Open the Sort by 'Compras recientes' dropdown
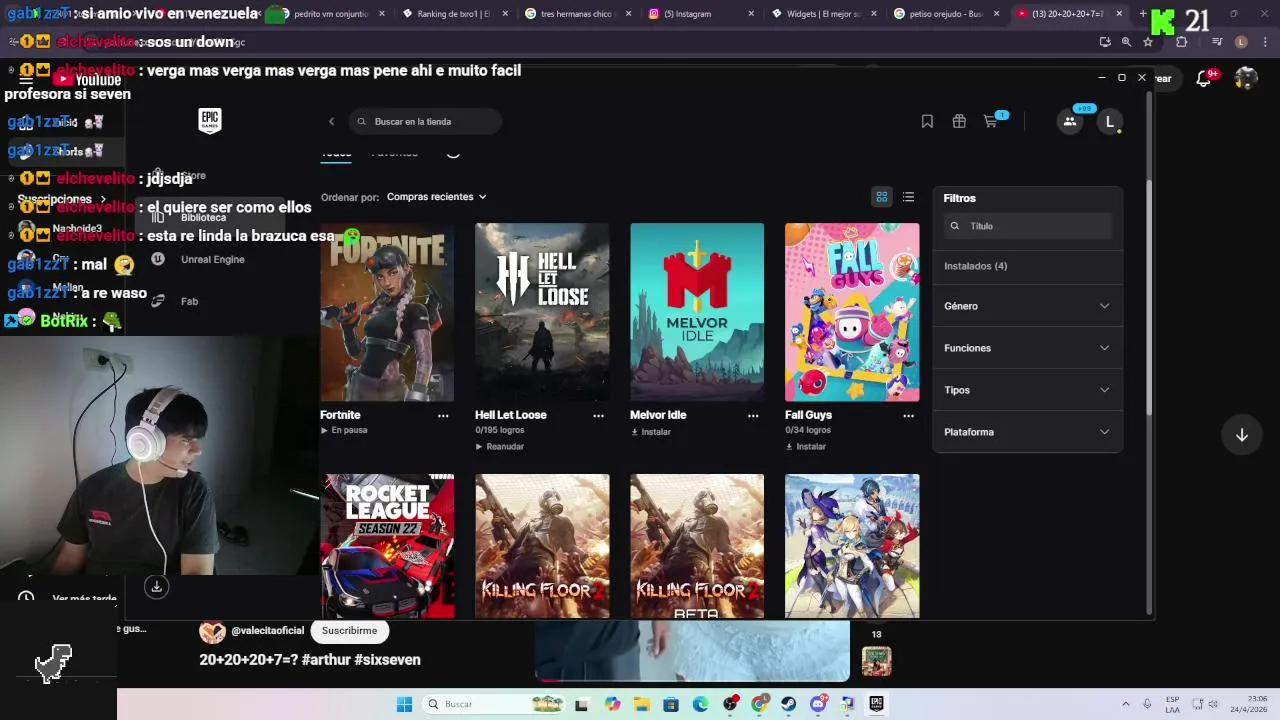The height and width of the screenshot is (720, 1280). pyautogui.click(x=437, y=197)
